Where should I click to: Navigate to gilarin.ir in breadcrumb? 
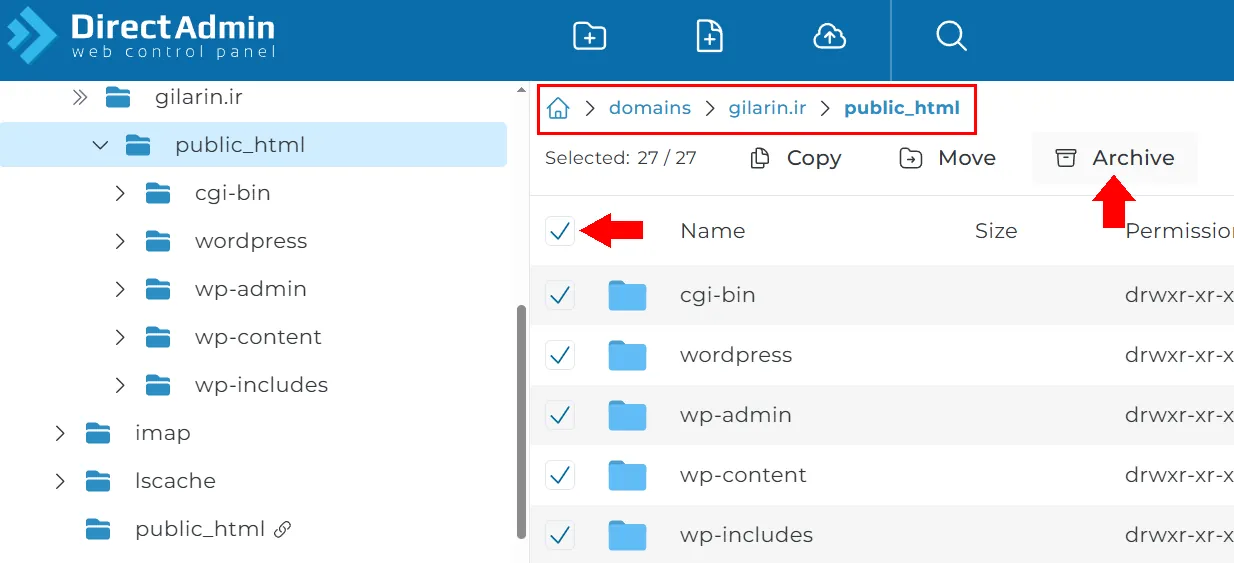point(767,108)
